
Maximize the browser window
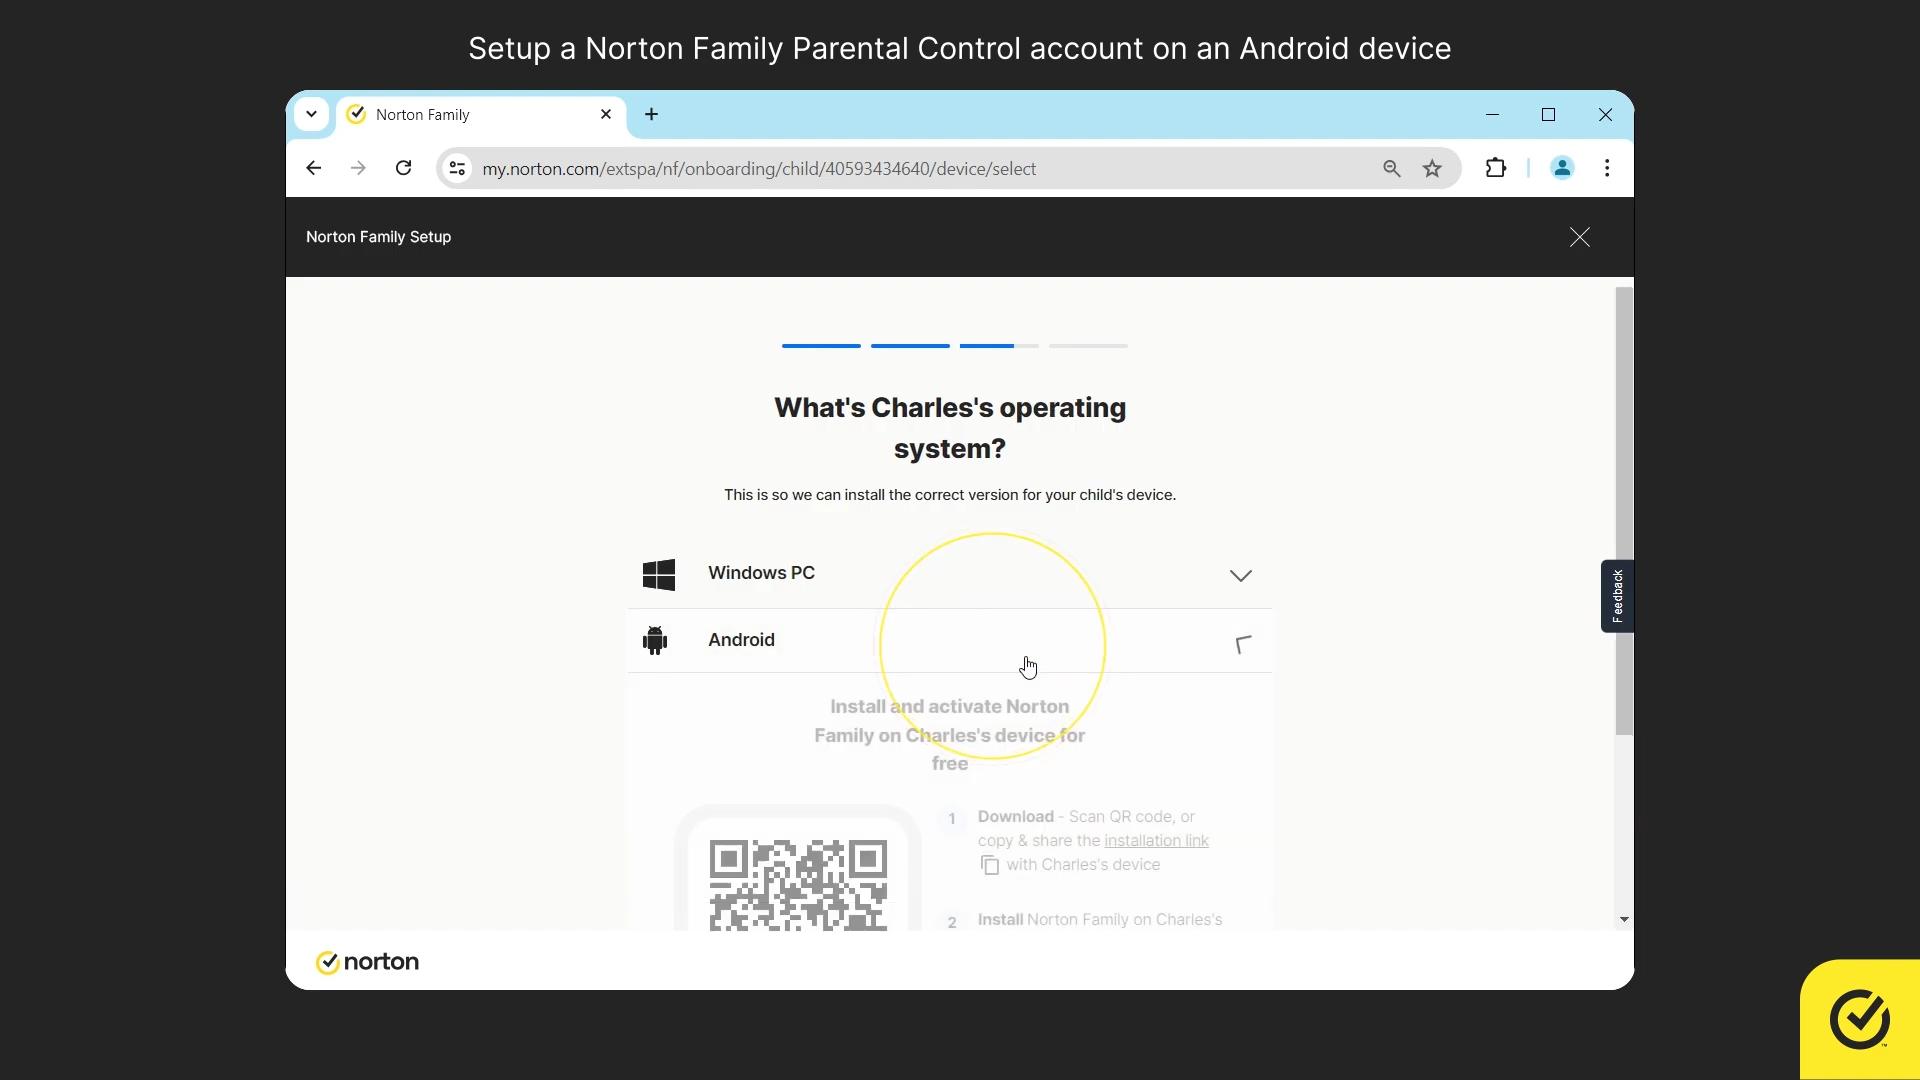1549,115
